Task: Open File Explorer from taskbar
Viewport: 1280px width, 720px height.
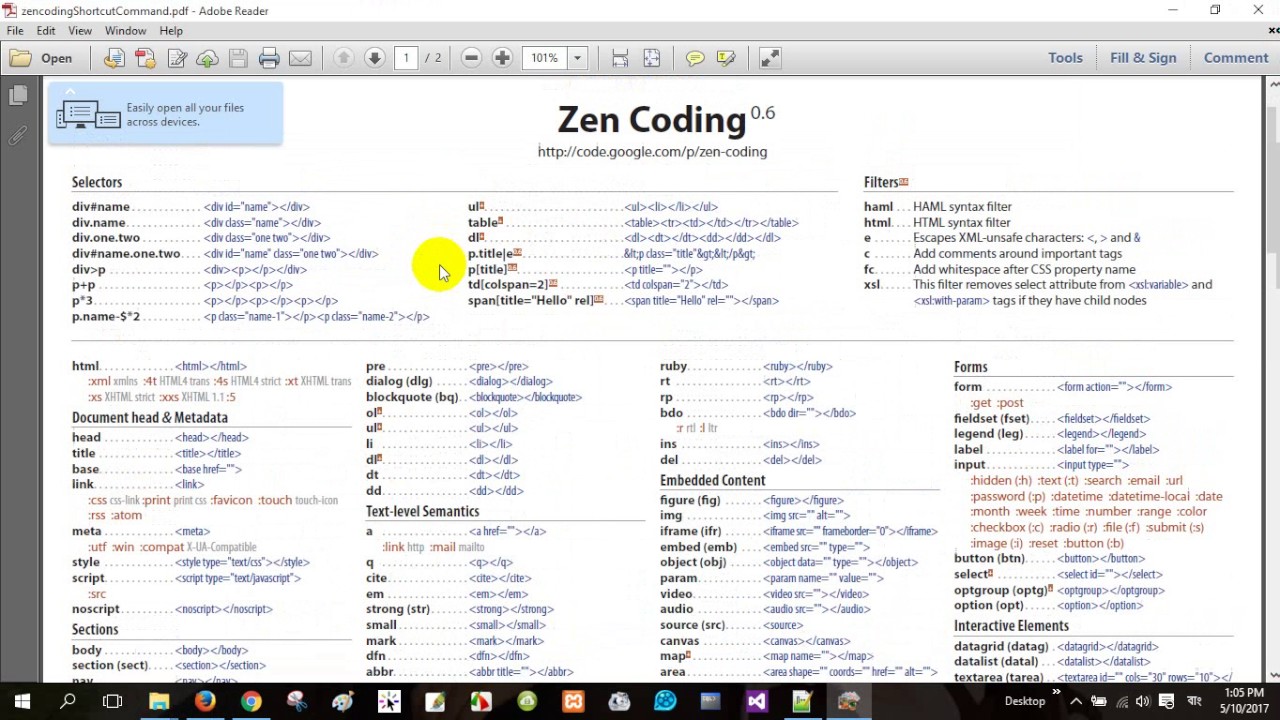Action: (159, 702)
